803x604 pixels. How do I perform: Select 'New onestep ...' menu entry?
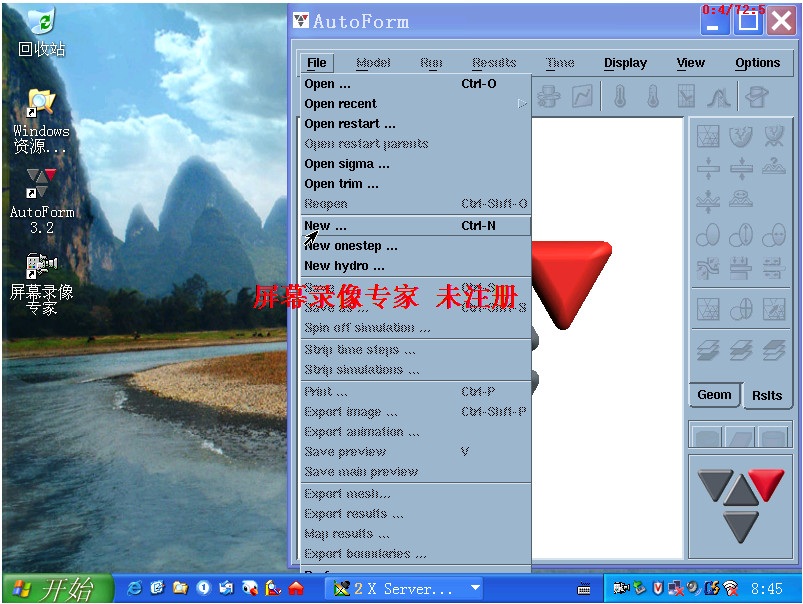click(x=415, y=246)
